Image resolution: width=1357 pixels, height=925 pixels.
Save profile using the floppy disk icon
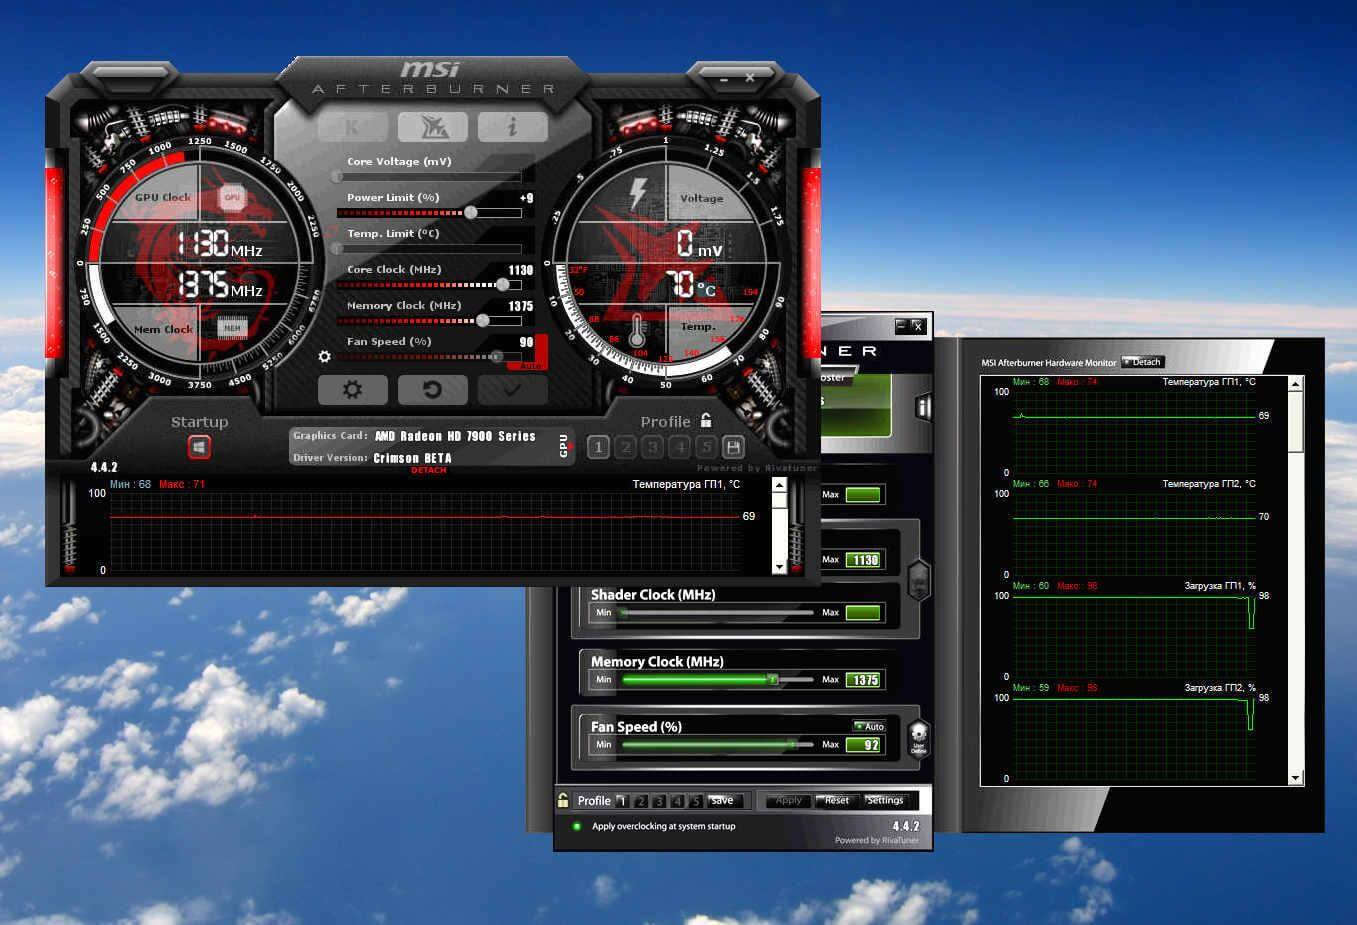(x=733, y=447)
